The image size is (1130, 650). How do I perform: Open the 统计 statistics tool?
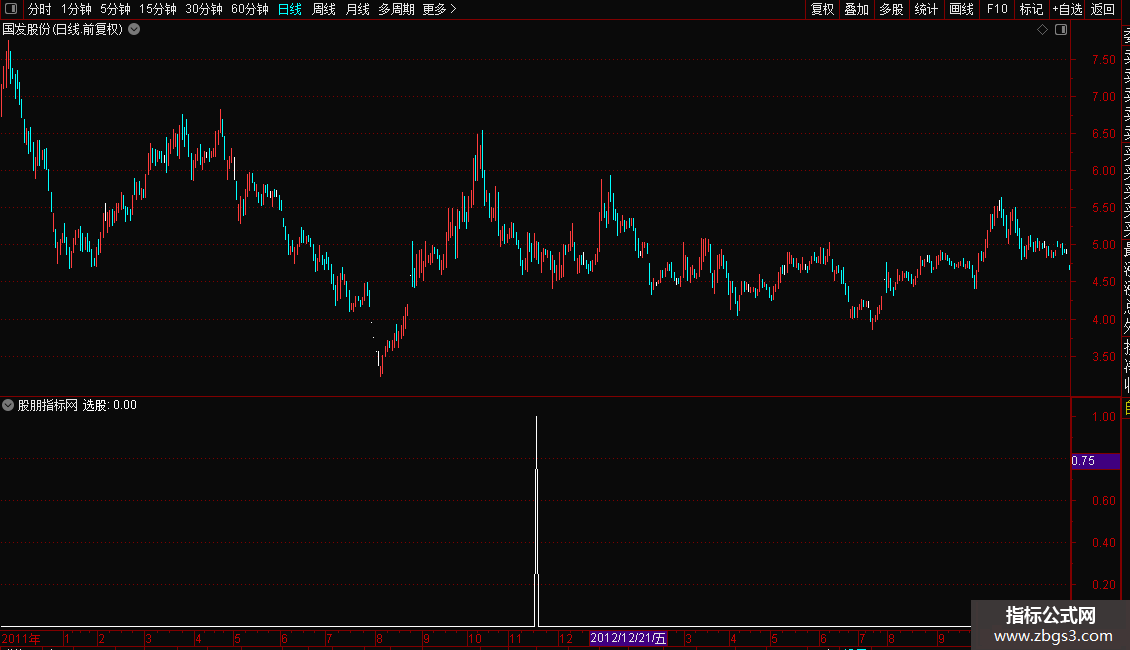926,9
